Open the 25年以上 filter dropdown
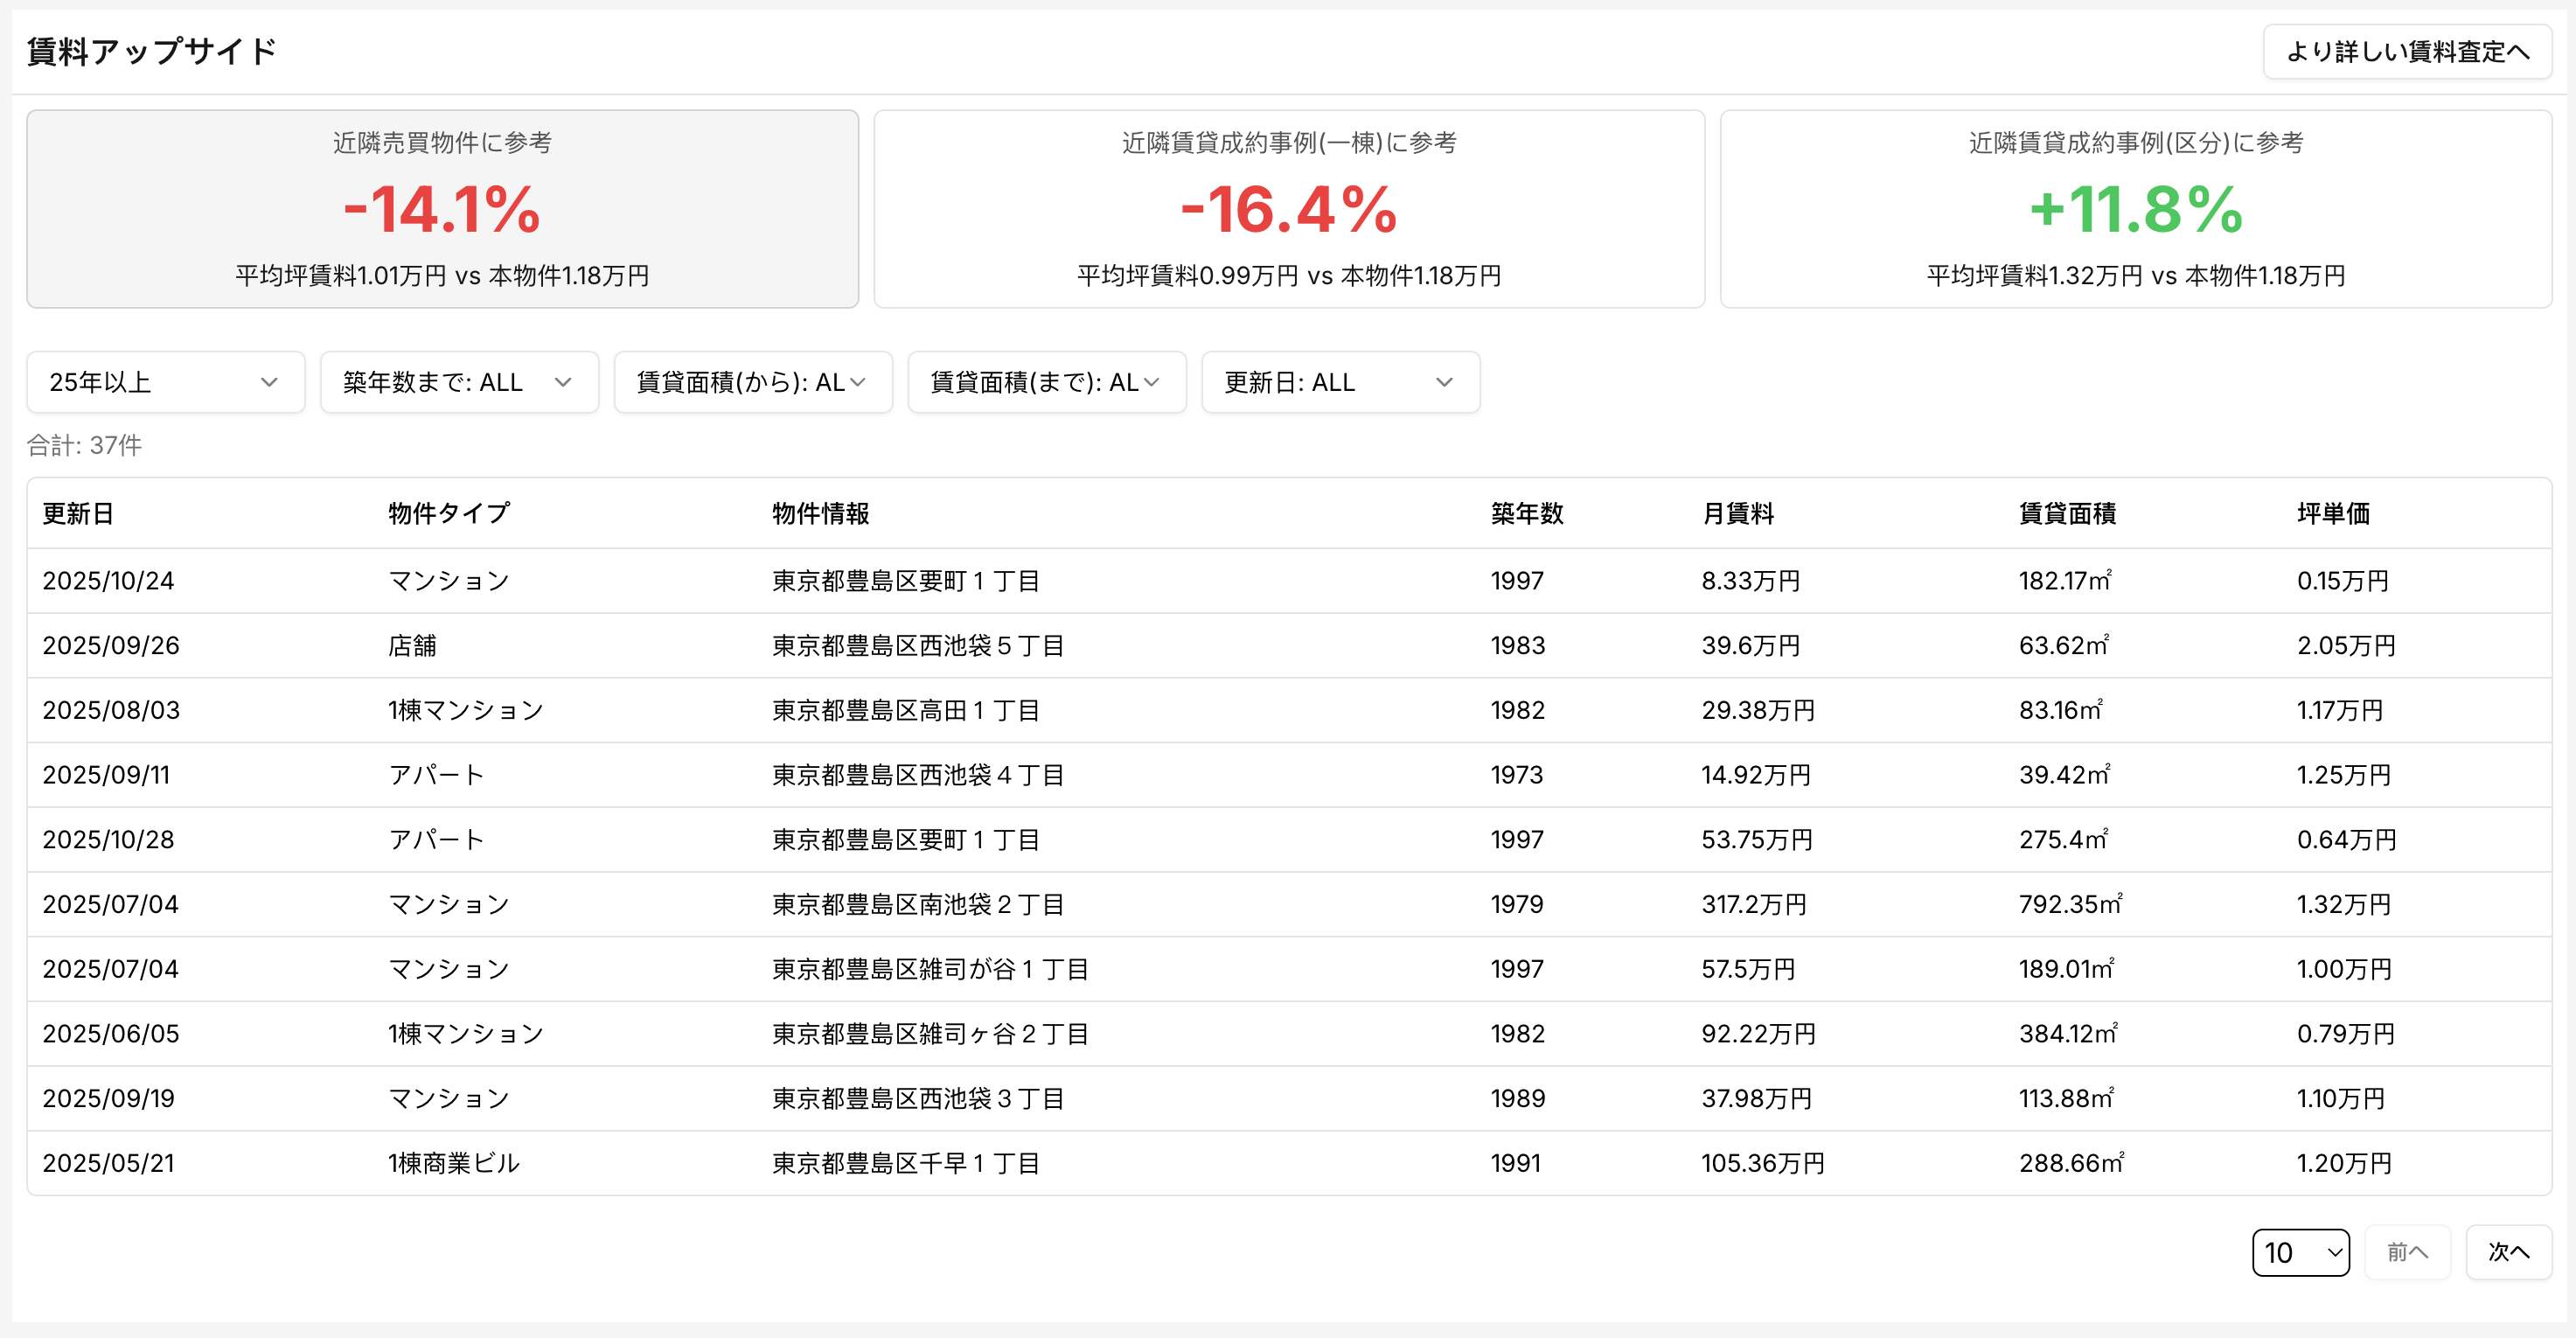 click(165, 382)
